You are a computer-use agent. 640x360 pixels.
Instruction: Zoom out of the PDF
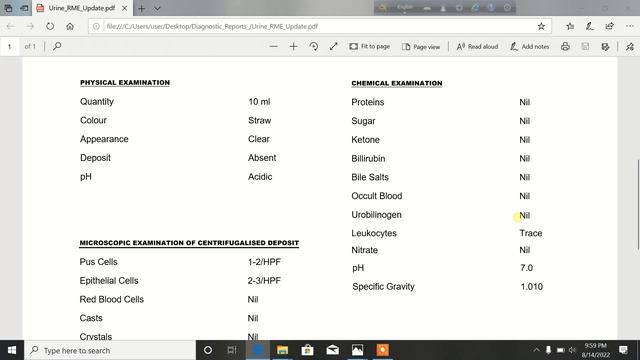(x=273, y=47)
